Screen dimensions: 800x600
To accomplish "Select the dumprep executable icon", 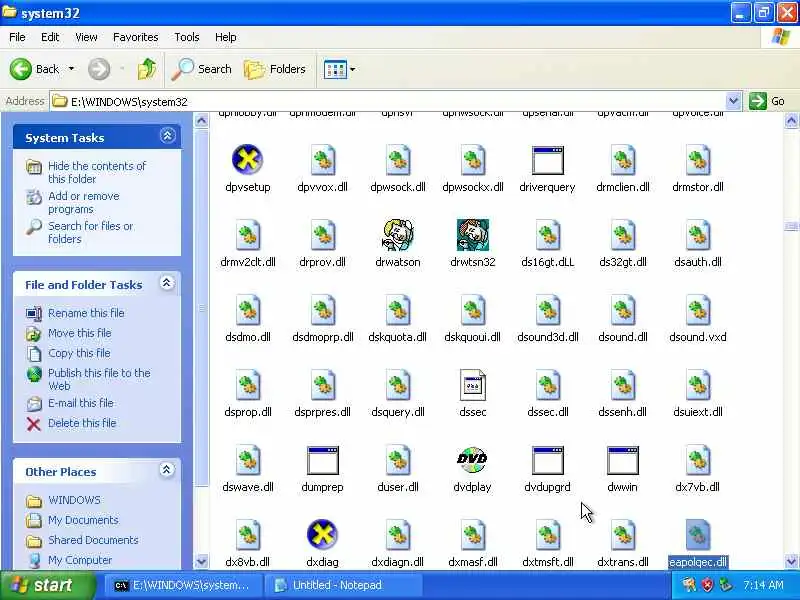I will coord(322,460).
